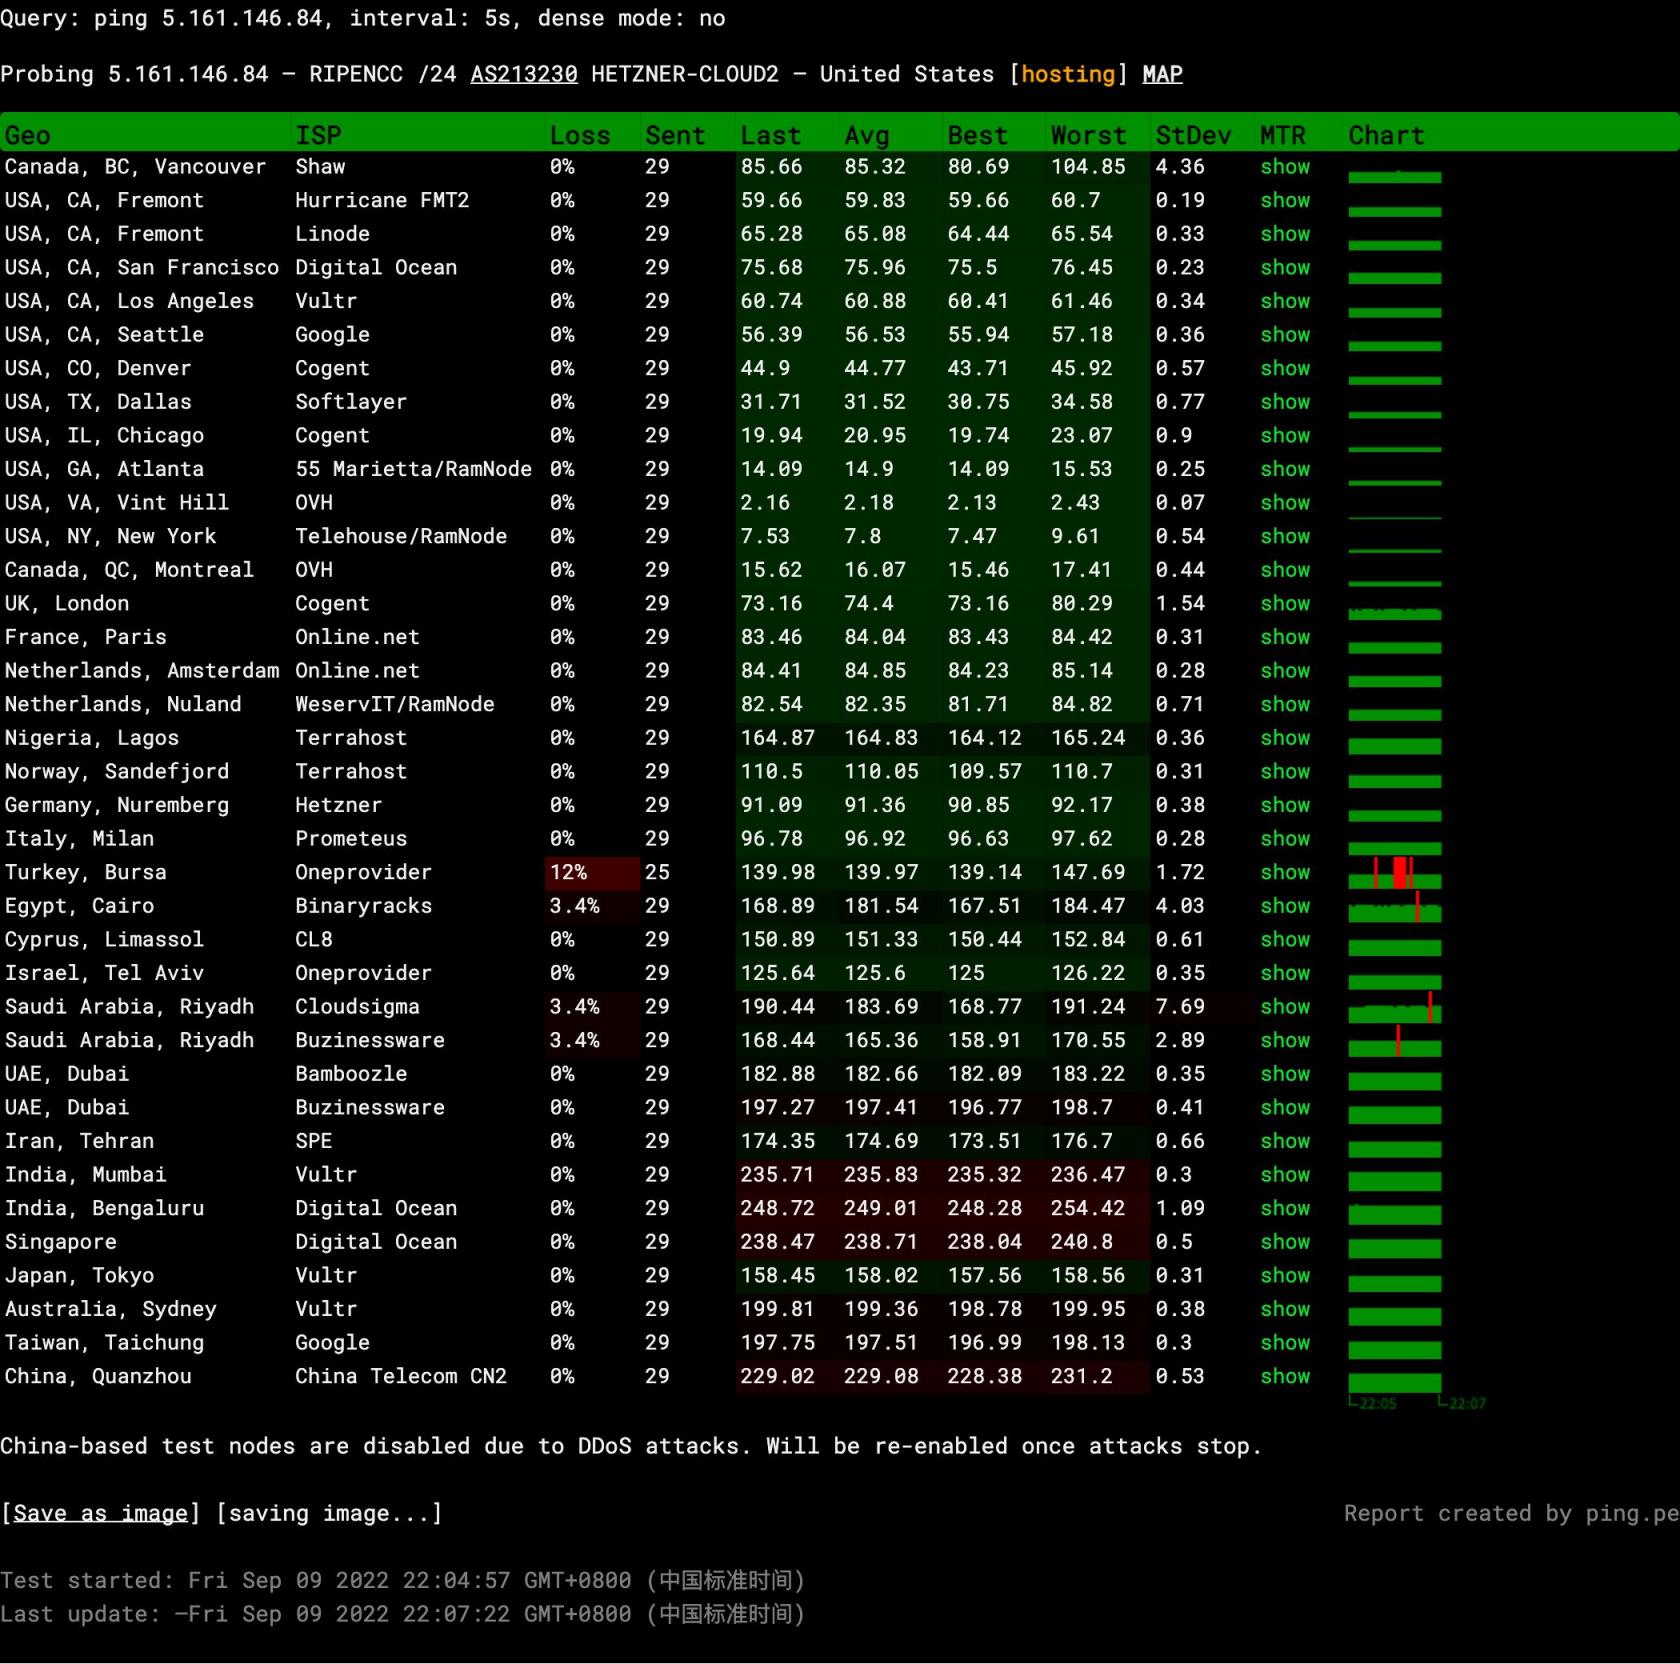Click the orange hosting tag
Image resolution: width=1680 pixels, height=1664 pixels.
point(1067,74)
